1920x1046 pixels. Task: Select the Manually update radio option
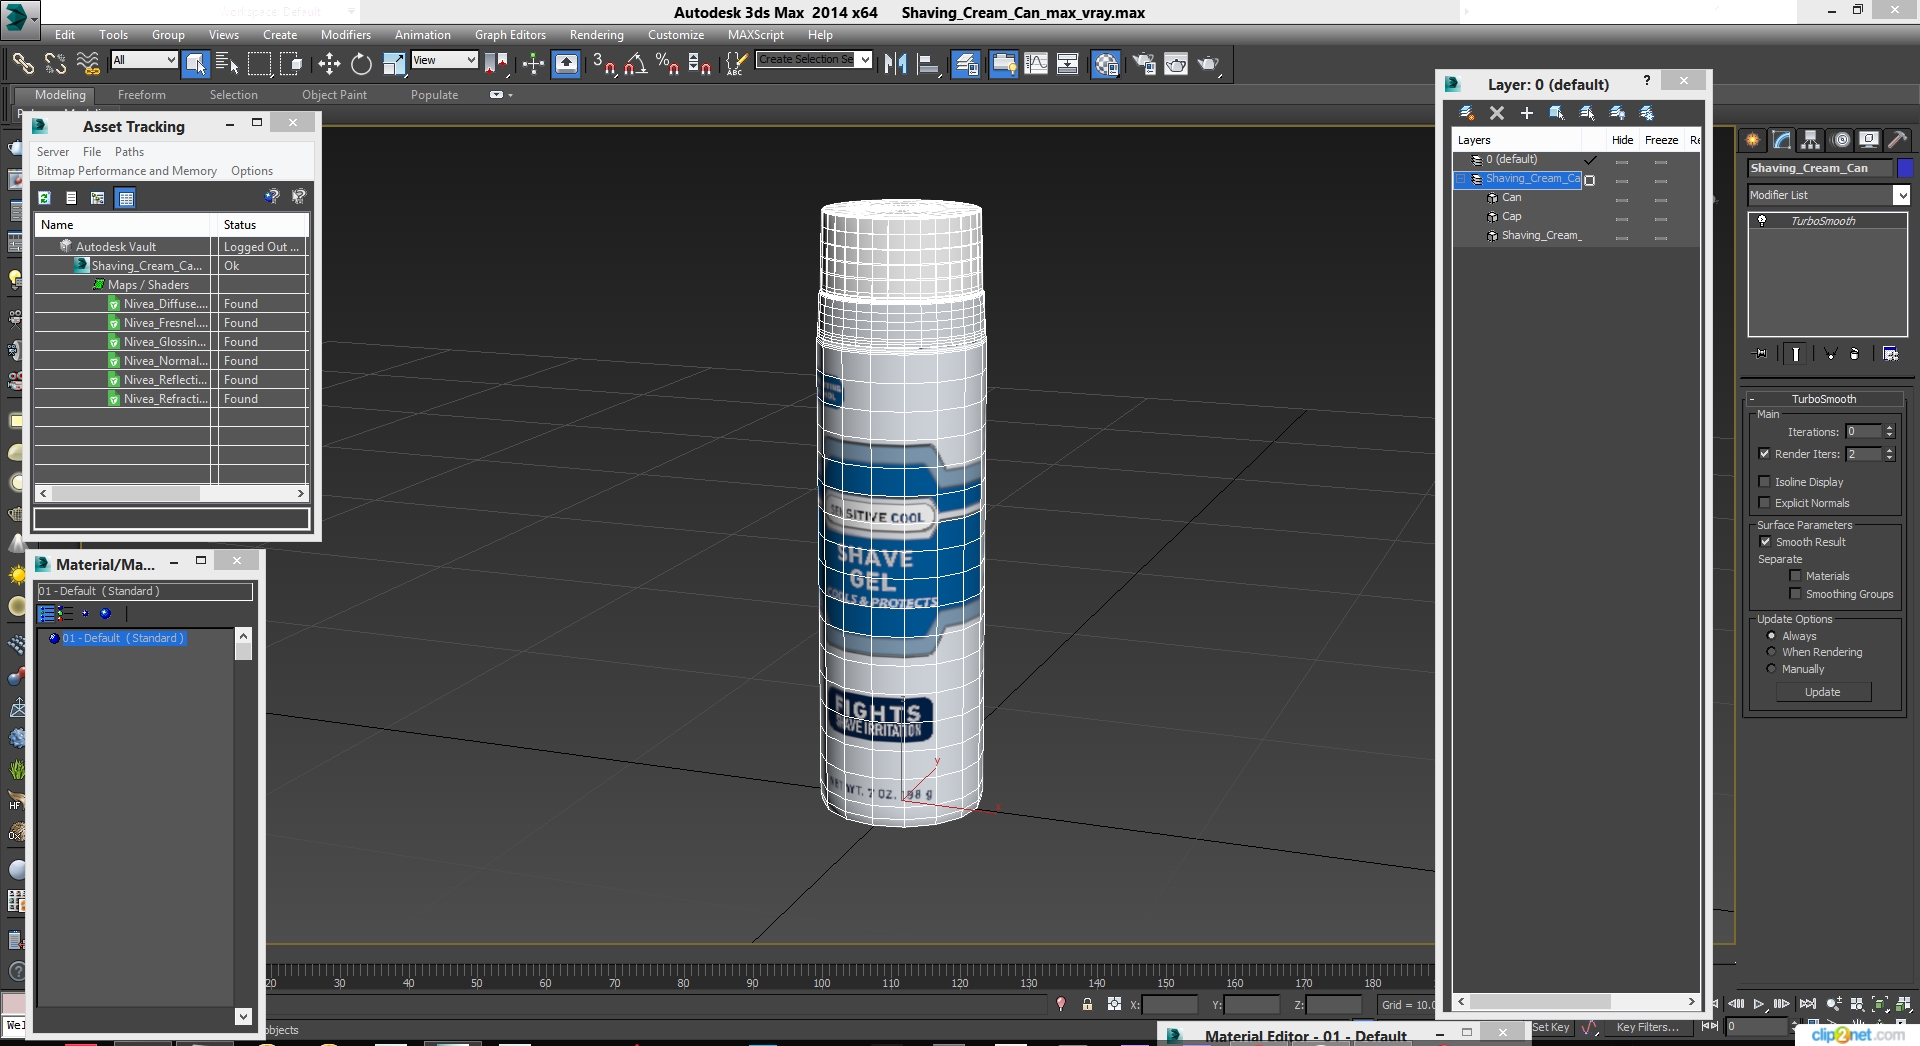click(x=1772, y=669)
